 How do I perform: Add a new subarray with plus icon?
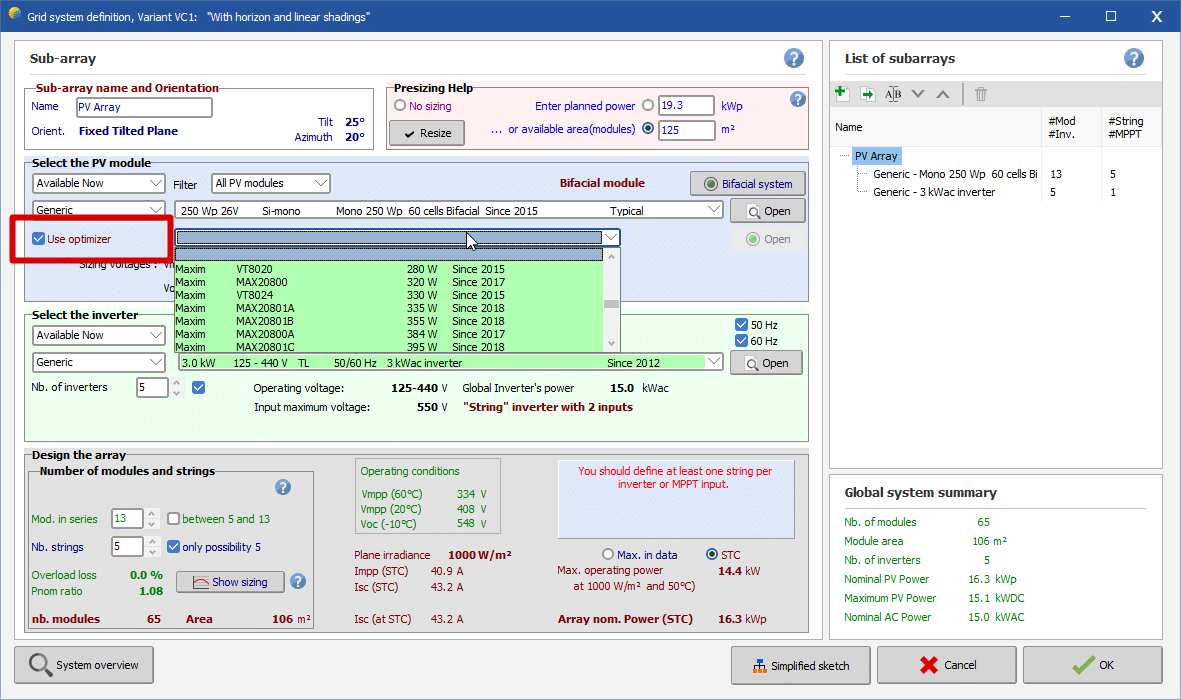842,94
